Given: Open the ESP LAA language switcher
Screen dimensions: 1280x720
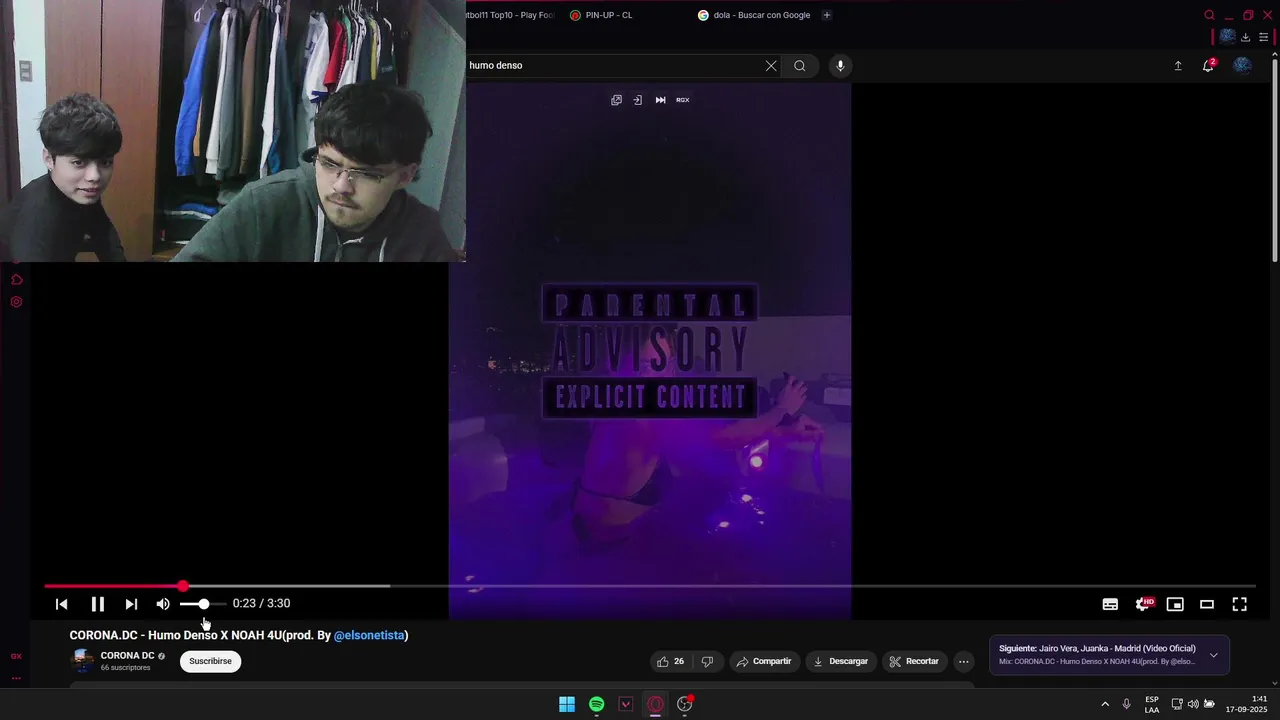Looking at the screenshot, I should click(x=1152, y=704).
